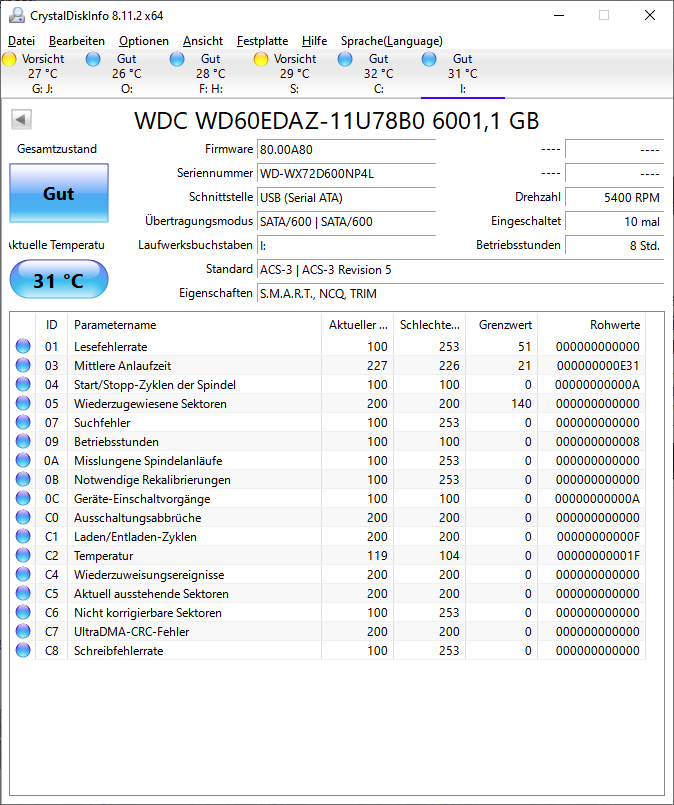Click the Übertragungsmodus field SATA/600 | SATA/600
Screen dimensions: 674x805
pyautogui.click(x=346, y=222)
